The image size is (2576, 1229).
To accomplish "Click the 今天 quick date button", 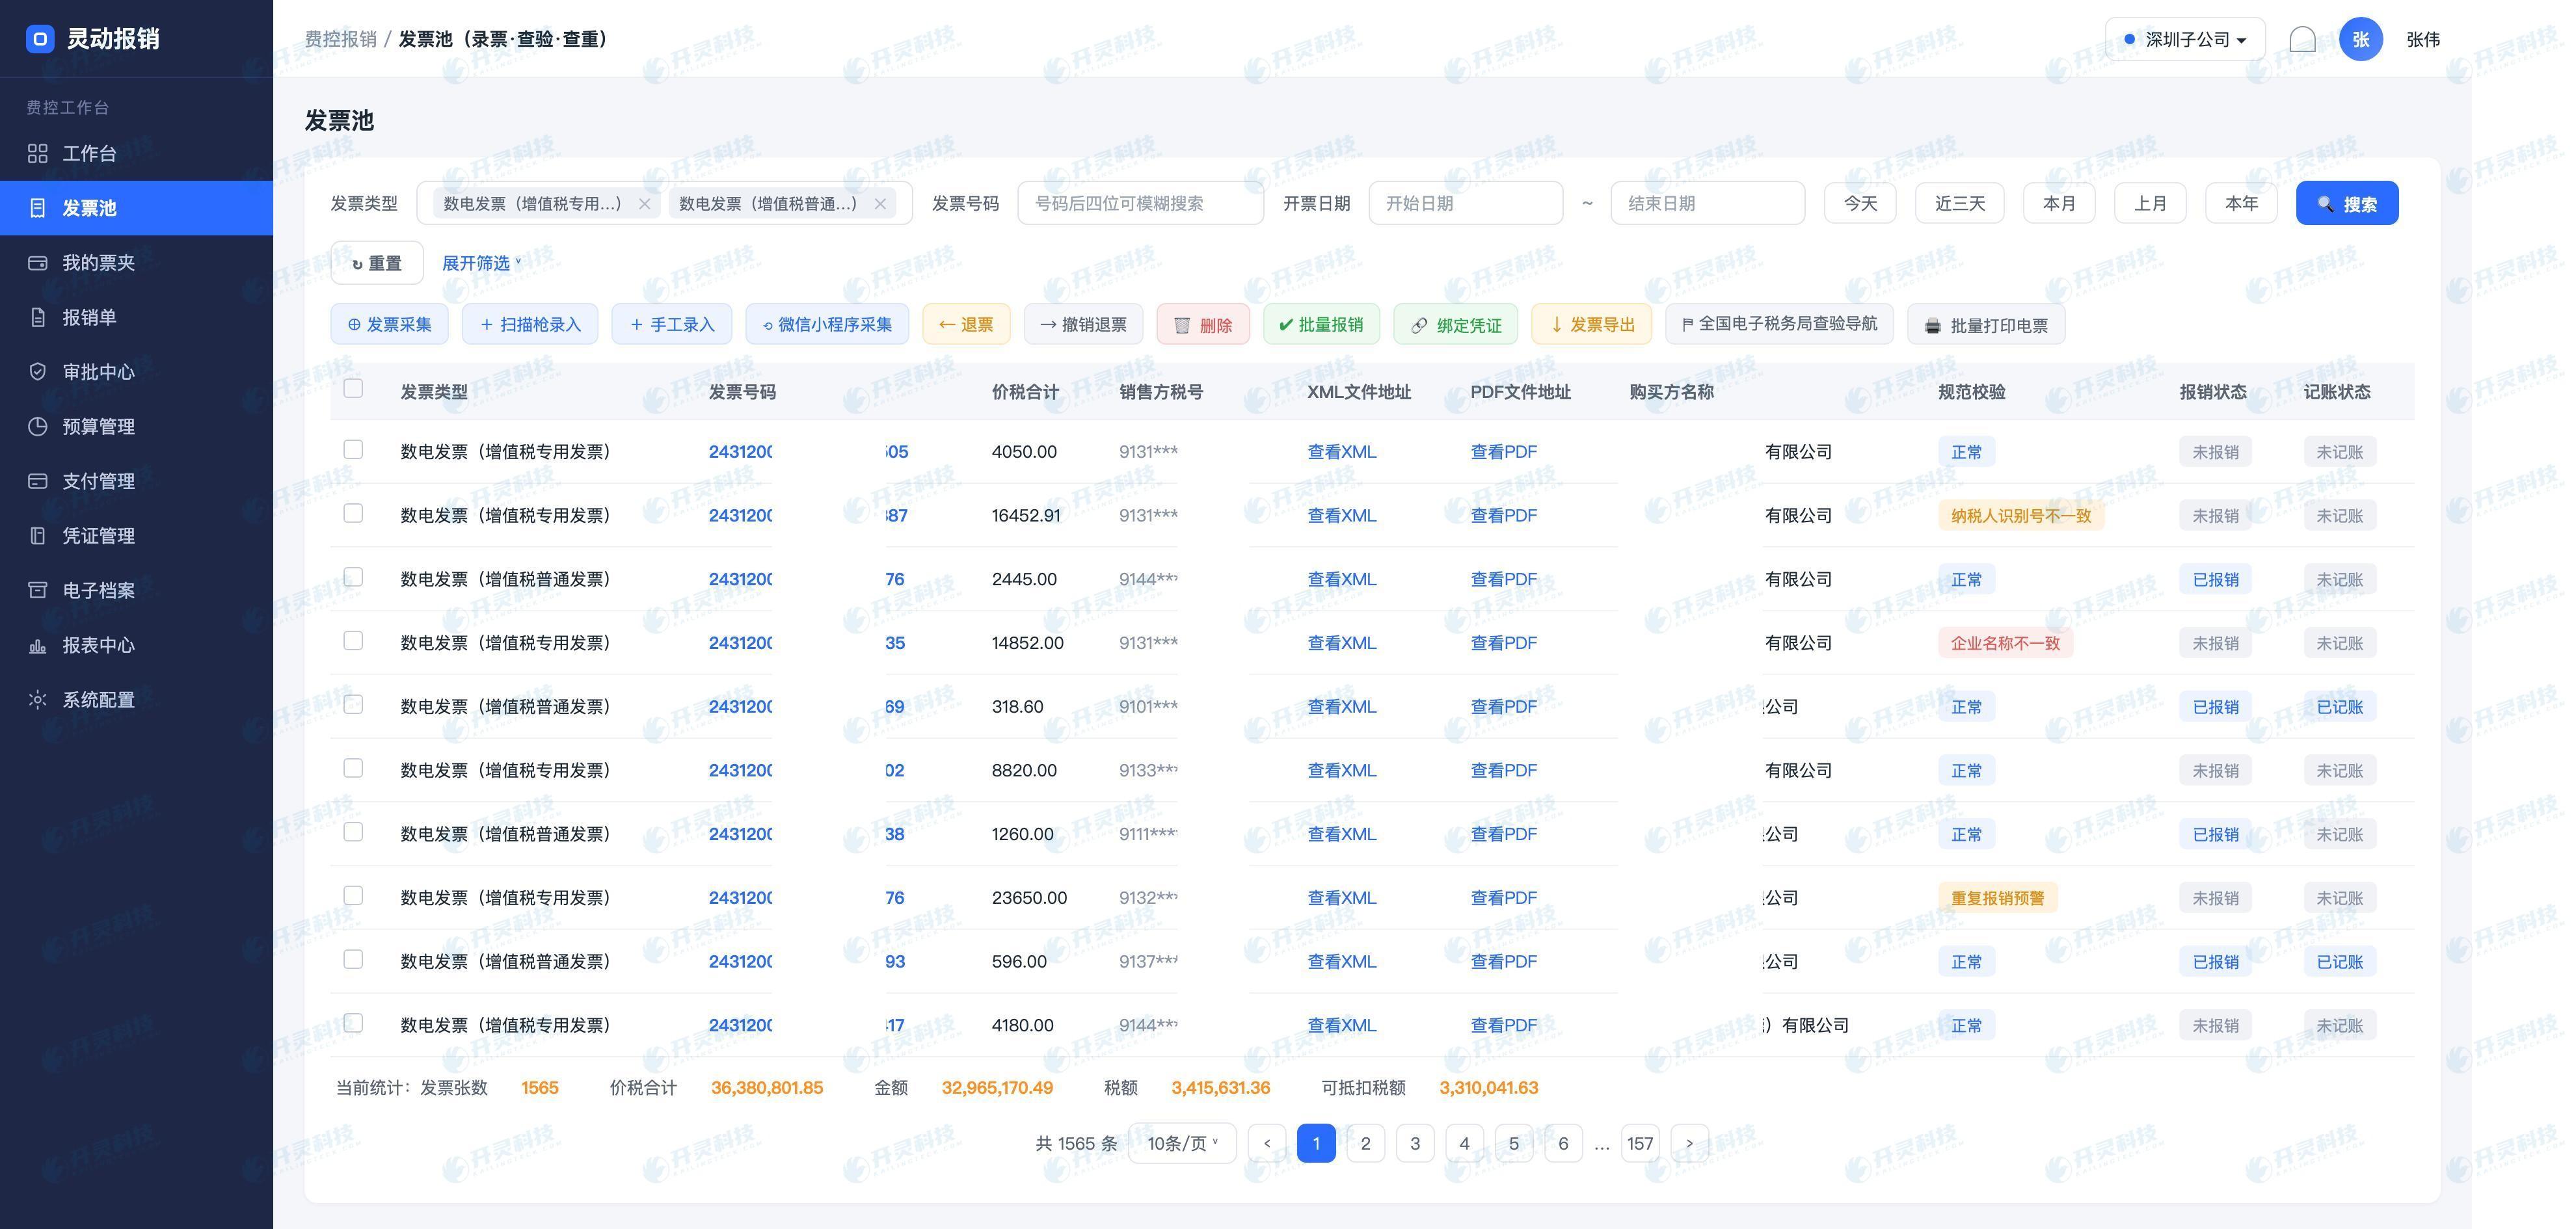I will tap(1860, 203).
